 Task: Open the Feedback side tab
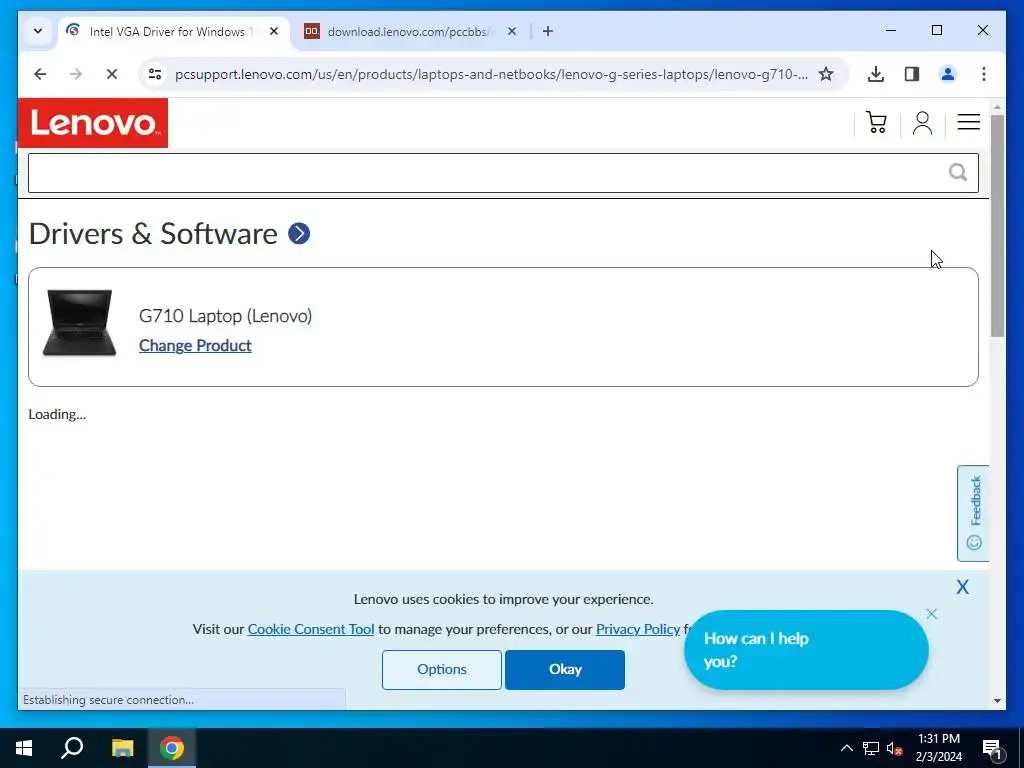(973, 513)
